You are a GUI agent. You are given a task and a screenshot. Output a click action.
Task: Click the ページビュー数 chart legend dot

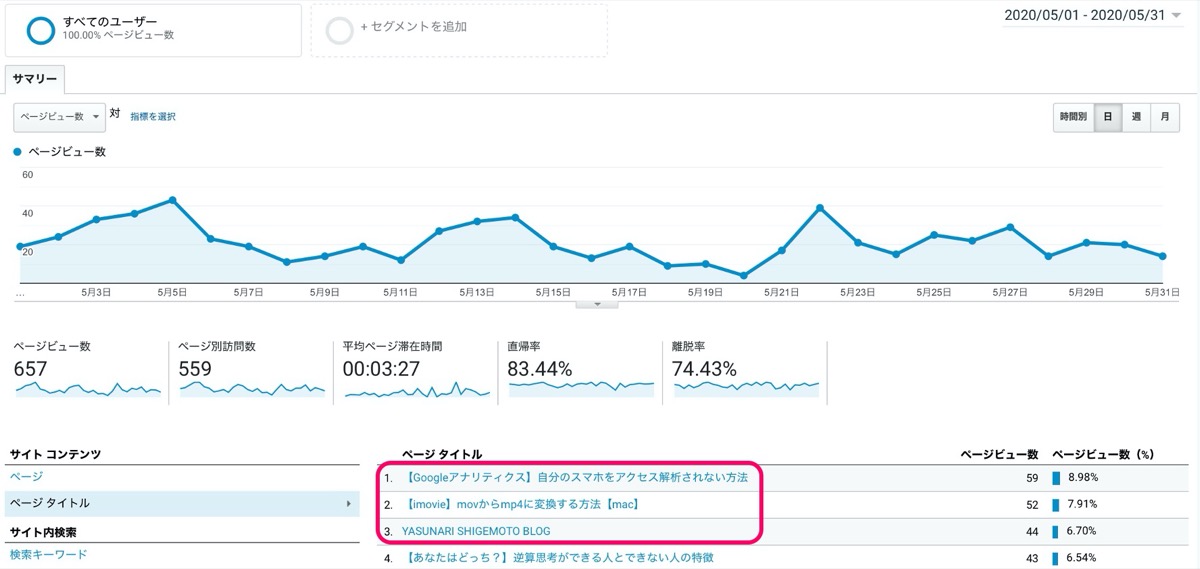17,152
